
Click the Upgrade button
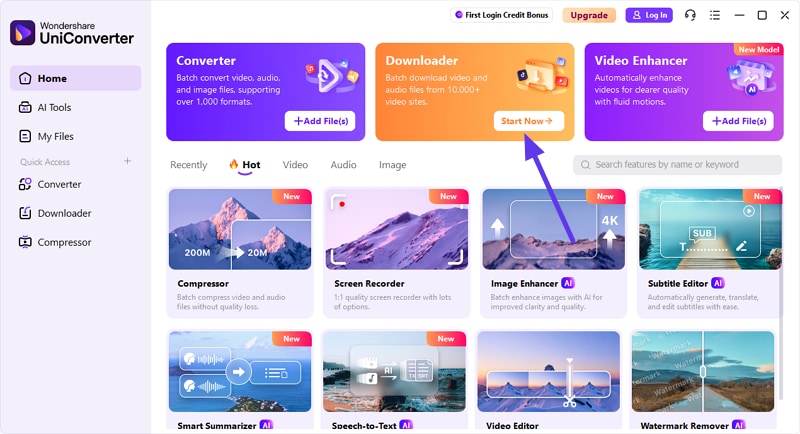click(589, 15)
